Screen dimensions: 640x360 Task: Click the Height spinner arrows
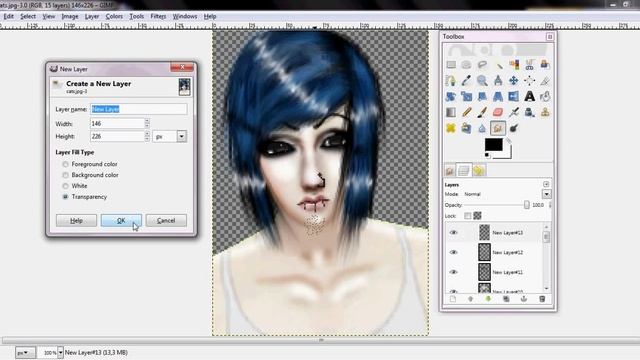pos(147,136)
